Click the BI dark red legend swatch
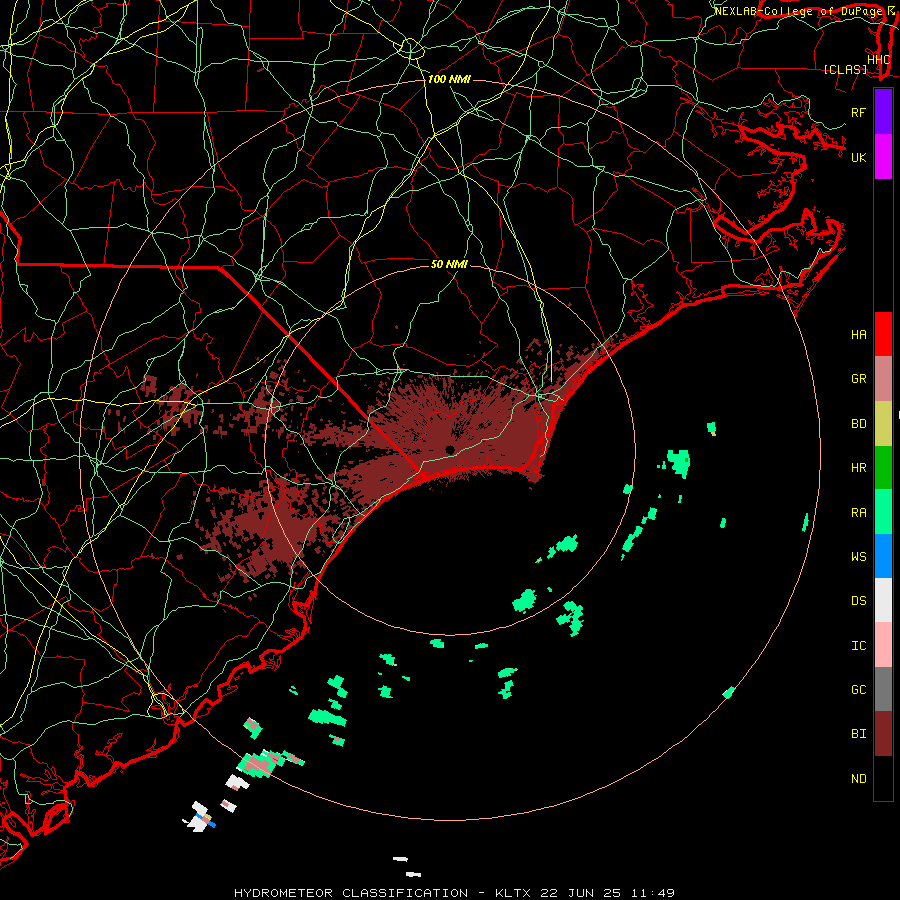The width and height of the screenshot is (900, 900). coord(883,734)
